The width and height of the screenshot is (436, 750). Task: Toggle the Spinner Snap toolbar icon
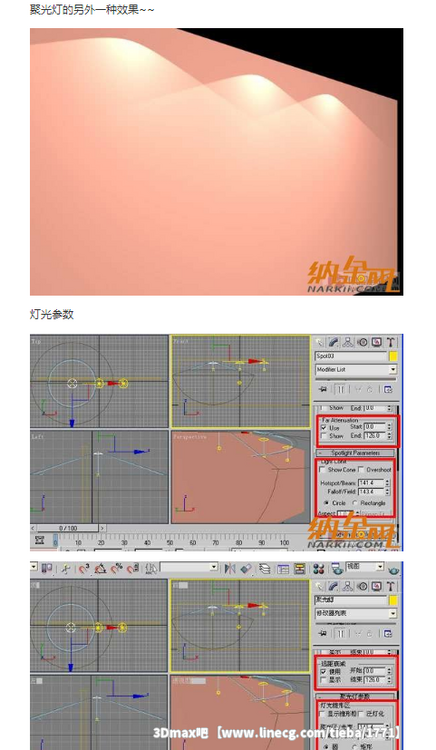click(133, 568)
